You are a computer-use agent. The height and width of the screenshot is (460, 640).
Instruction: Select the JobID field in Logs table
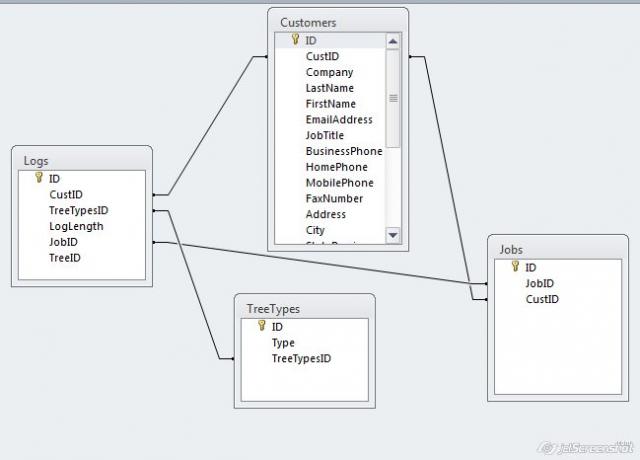tap(82, 242)
